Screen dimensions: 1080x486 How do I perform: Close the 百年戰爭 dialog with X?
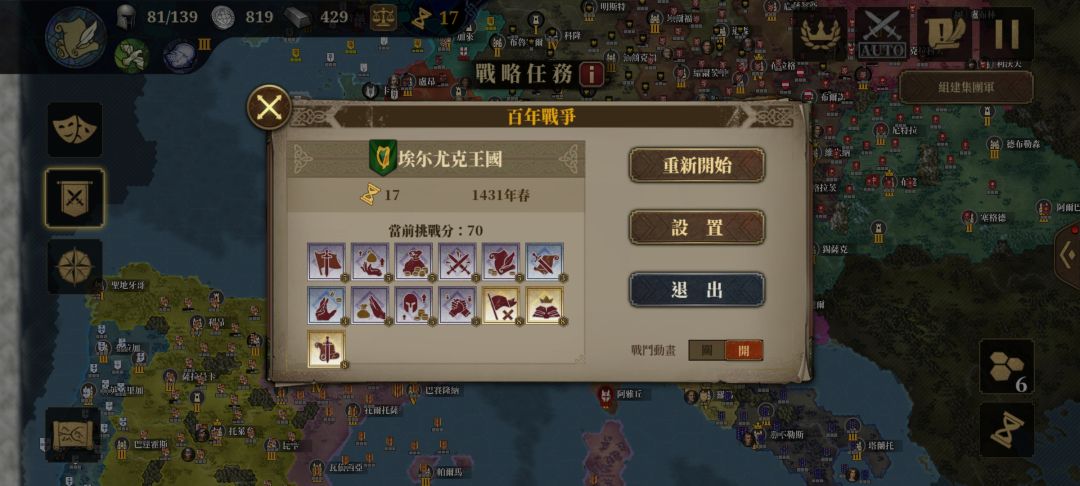click(269, 107)
